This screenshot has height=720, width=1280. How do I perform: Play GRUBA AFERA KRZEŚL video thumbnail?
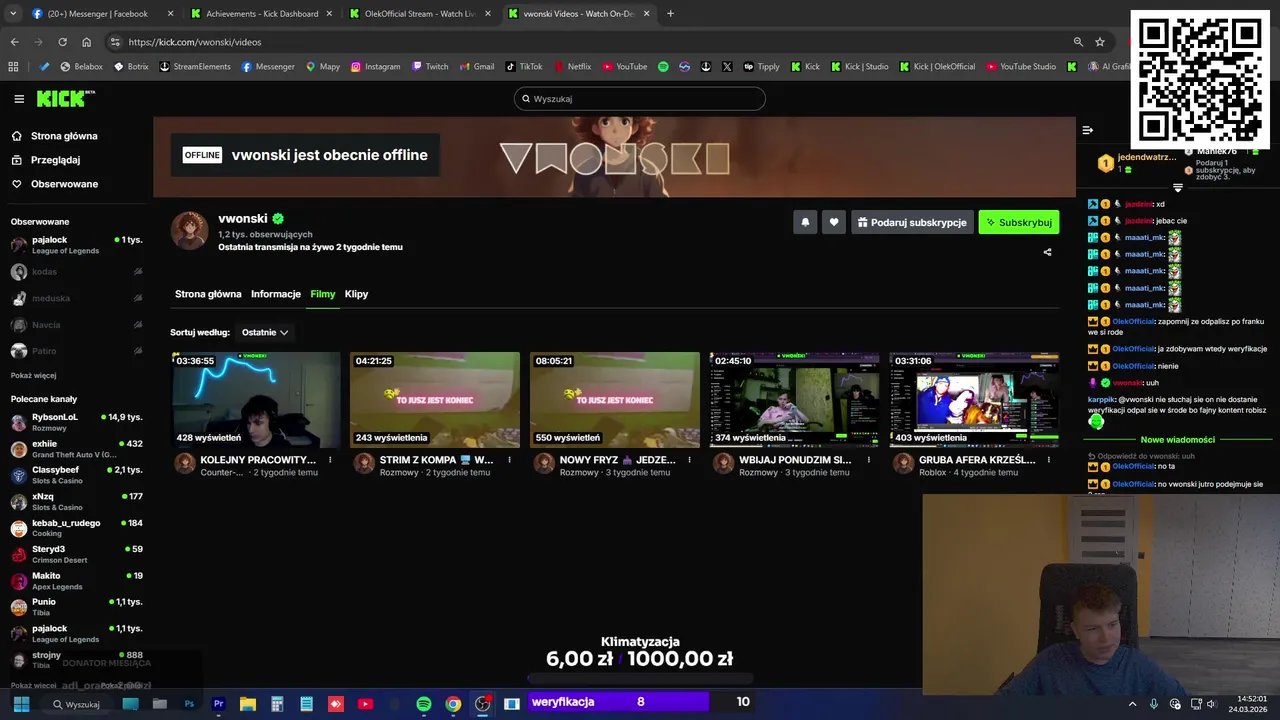point(974,400)
